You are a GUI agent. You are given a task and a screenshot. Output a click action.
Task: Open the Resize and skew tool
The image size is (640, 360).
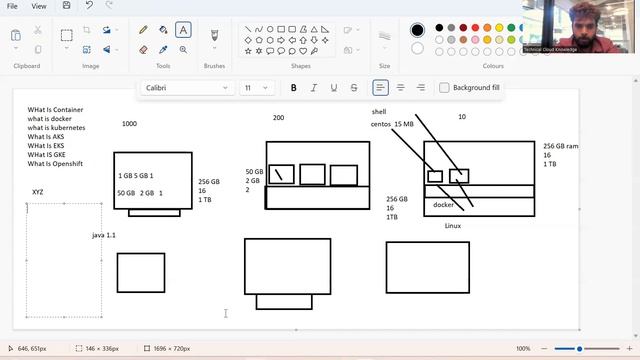coord(87,49)
